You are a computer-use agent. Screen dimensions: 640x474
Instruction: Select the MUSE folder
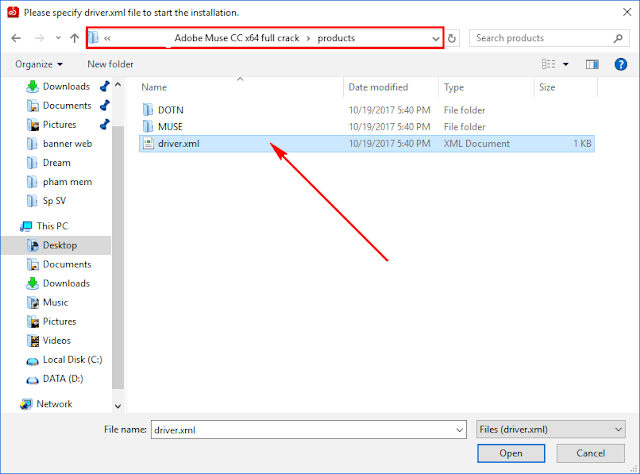coord(170,127)
